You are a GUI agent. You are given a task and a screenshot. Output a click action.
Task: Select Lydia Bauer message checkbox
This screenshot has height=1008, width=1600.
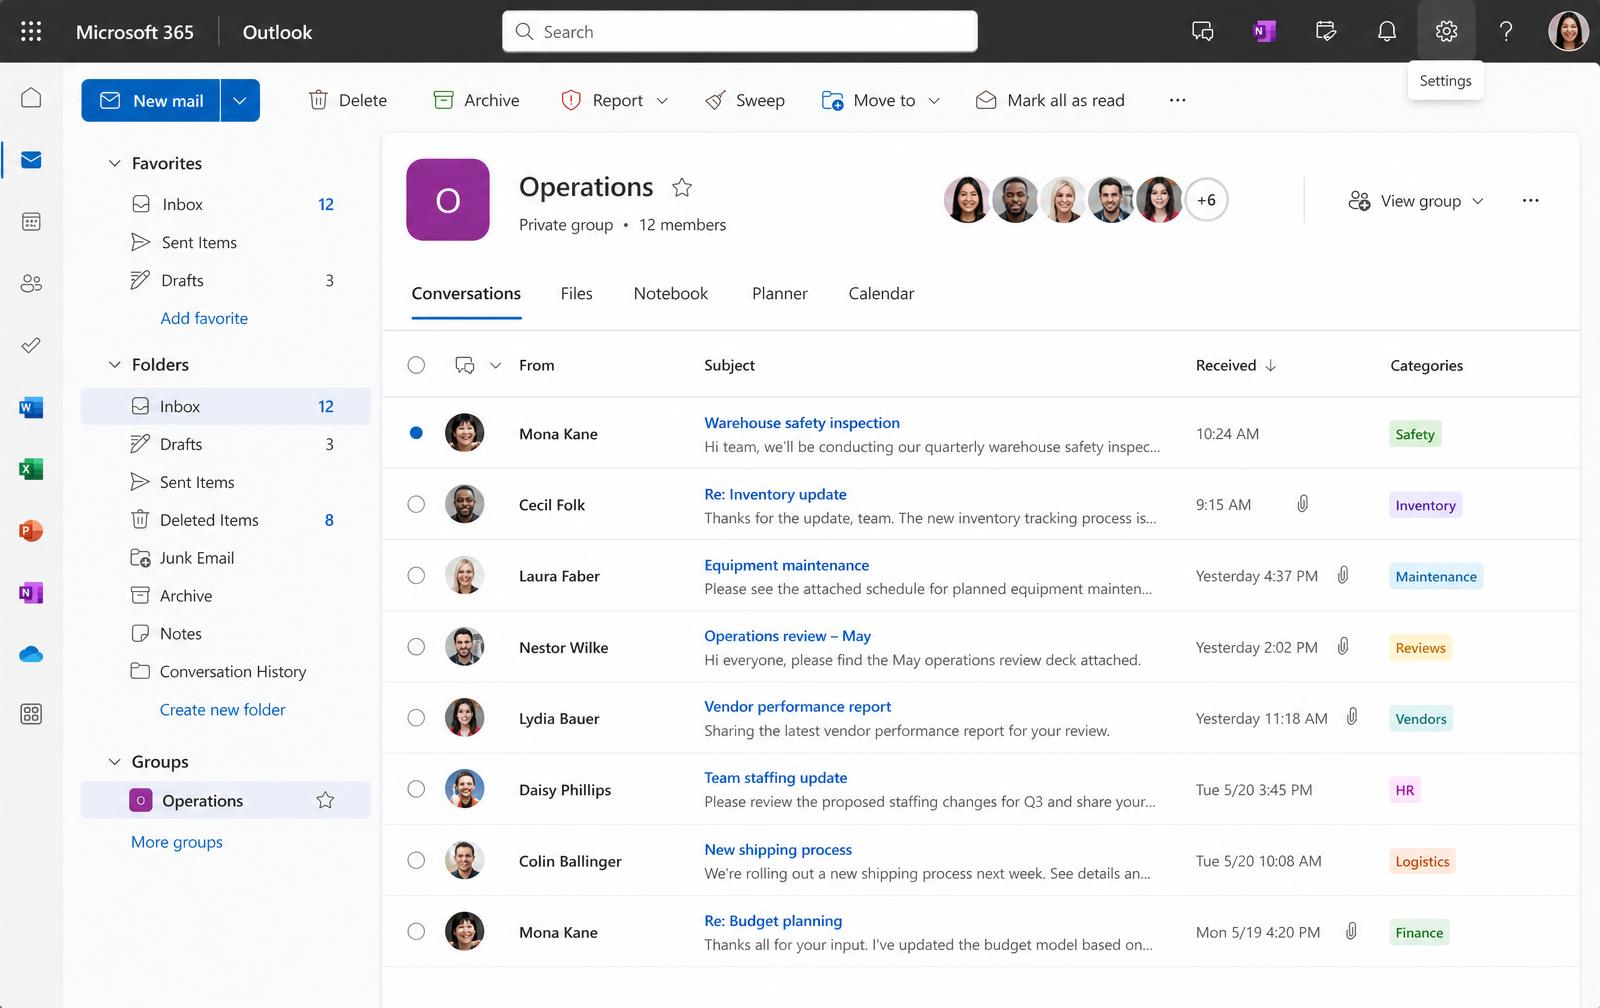pyautogui.click(x=416, y=718)
